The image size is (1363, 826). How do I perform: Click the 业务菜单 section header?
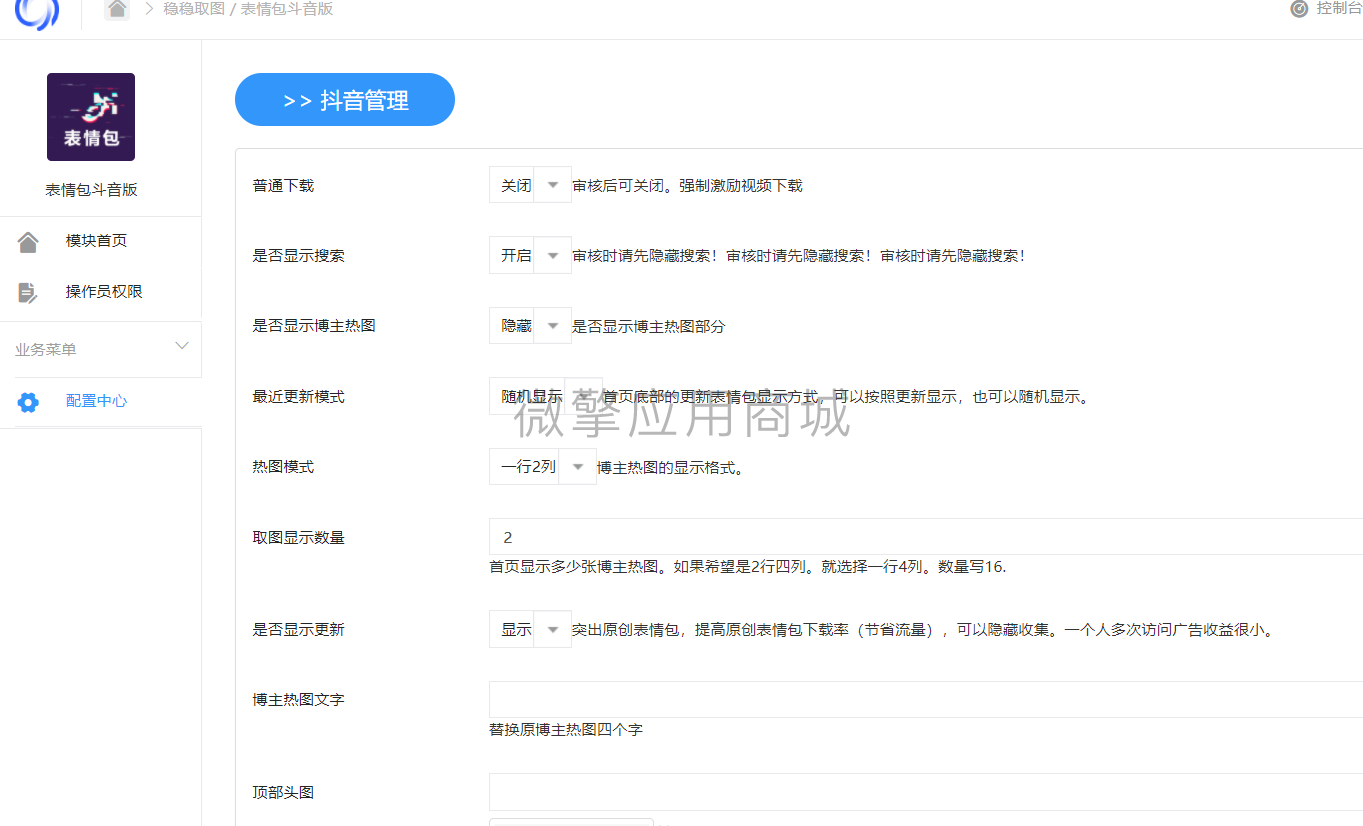(x=100, y=350)
